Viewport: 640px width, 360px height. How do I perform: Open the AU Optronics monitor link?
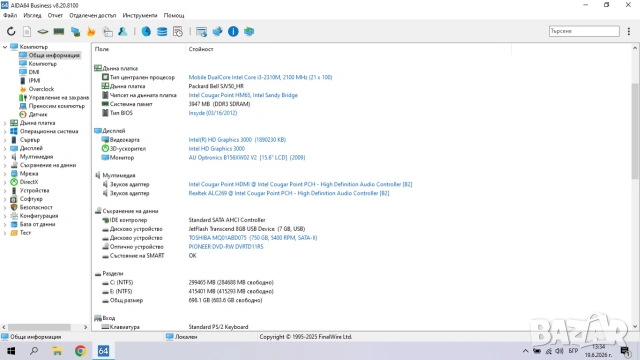(x=247, y=158)
